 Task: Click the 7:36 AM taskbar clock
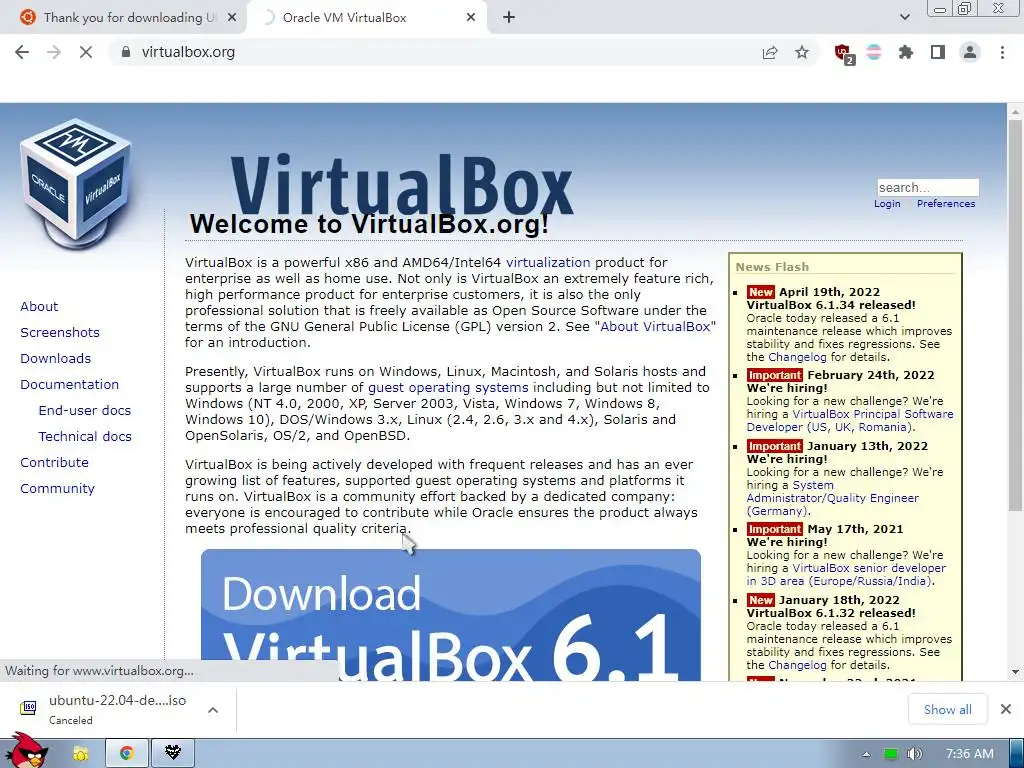click(x=970, y=754)
